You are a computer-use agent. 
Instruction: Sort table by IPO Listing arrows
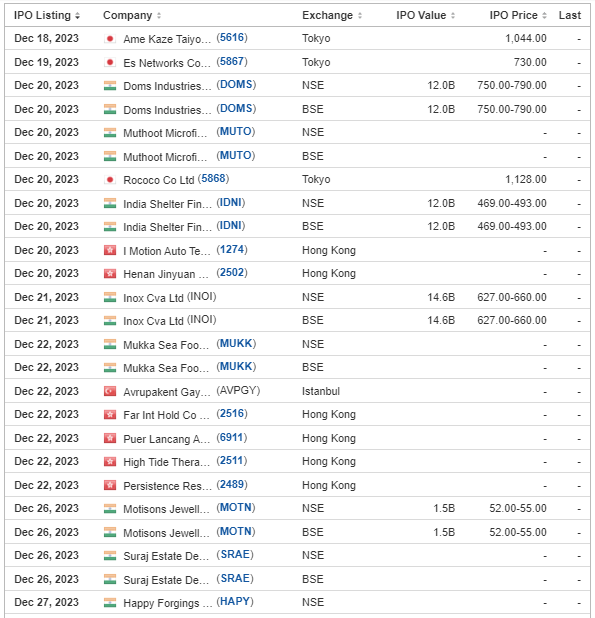pos(77,16)
